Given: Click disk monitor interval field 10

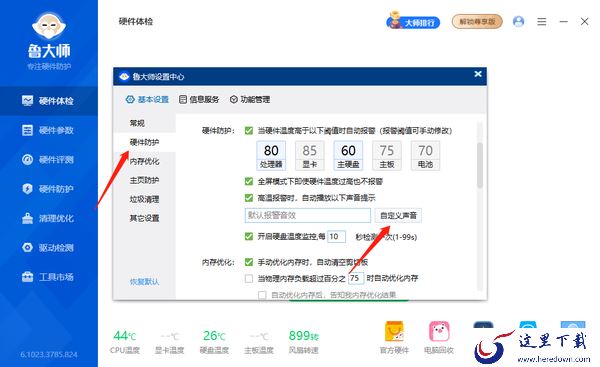Looking at the screenshot, I should click(336, 237).
